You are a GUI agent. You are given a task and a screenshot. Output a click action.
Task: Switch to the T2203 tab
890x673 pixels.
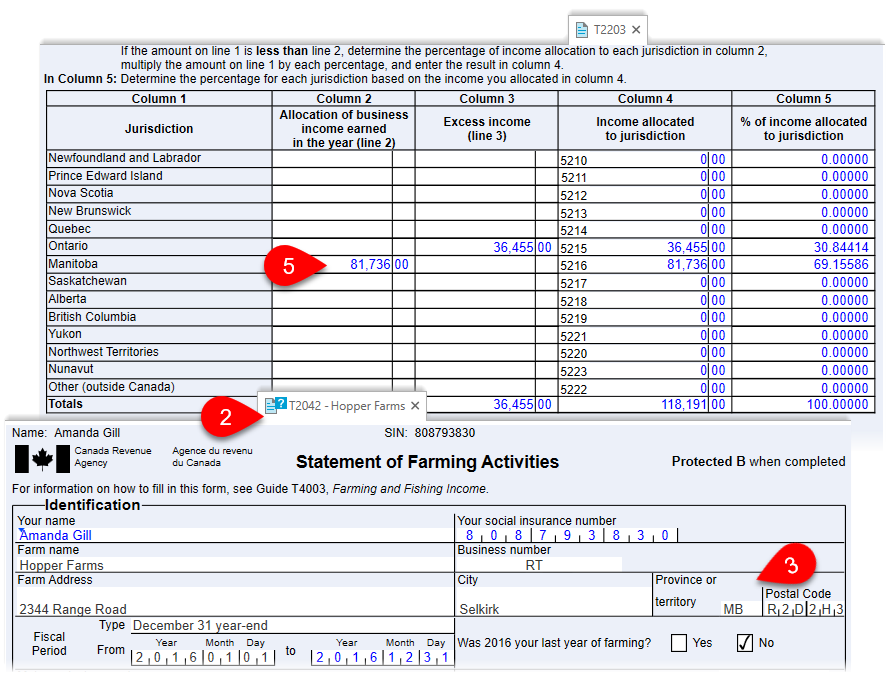click(x=608, y=30)
